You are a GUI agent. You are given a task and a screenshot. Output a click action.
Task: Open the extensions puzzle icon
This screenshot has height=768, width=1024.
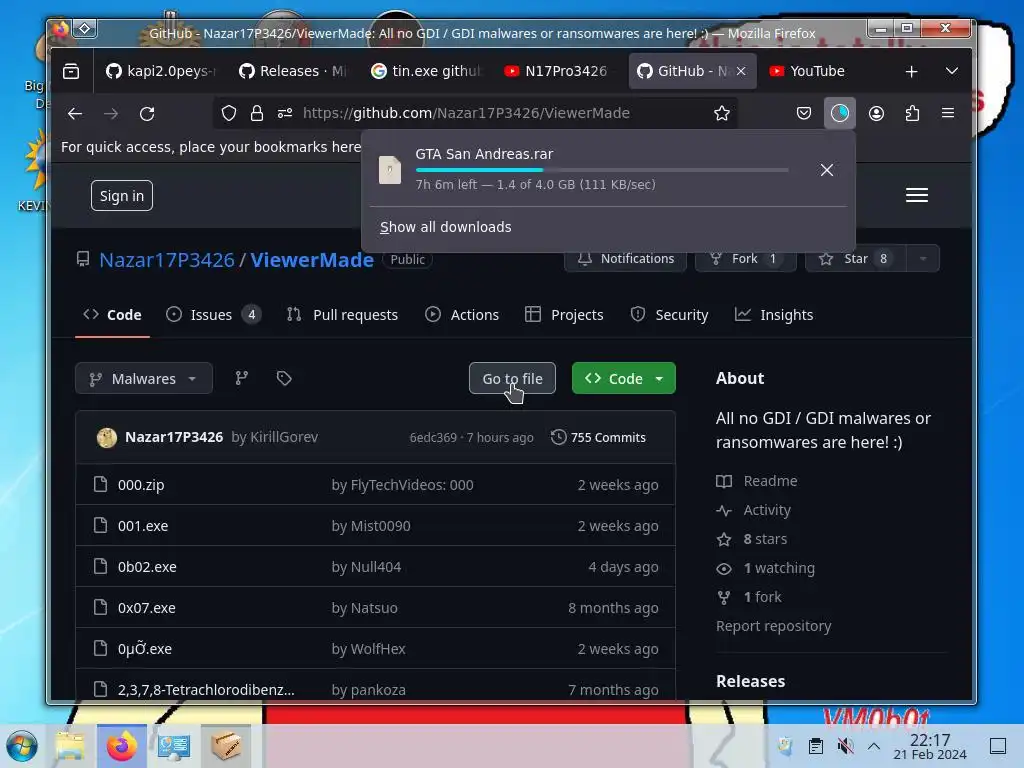pyautogui.click(x=912, y=114)
